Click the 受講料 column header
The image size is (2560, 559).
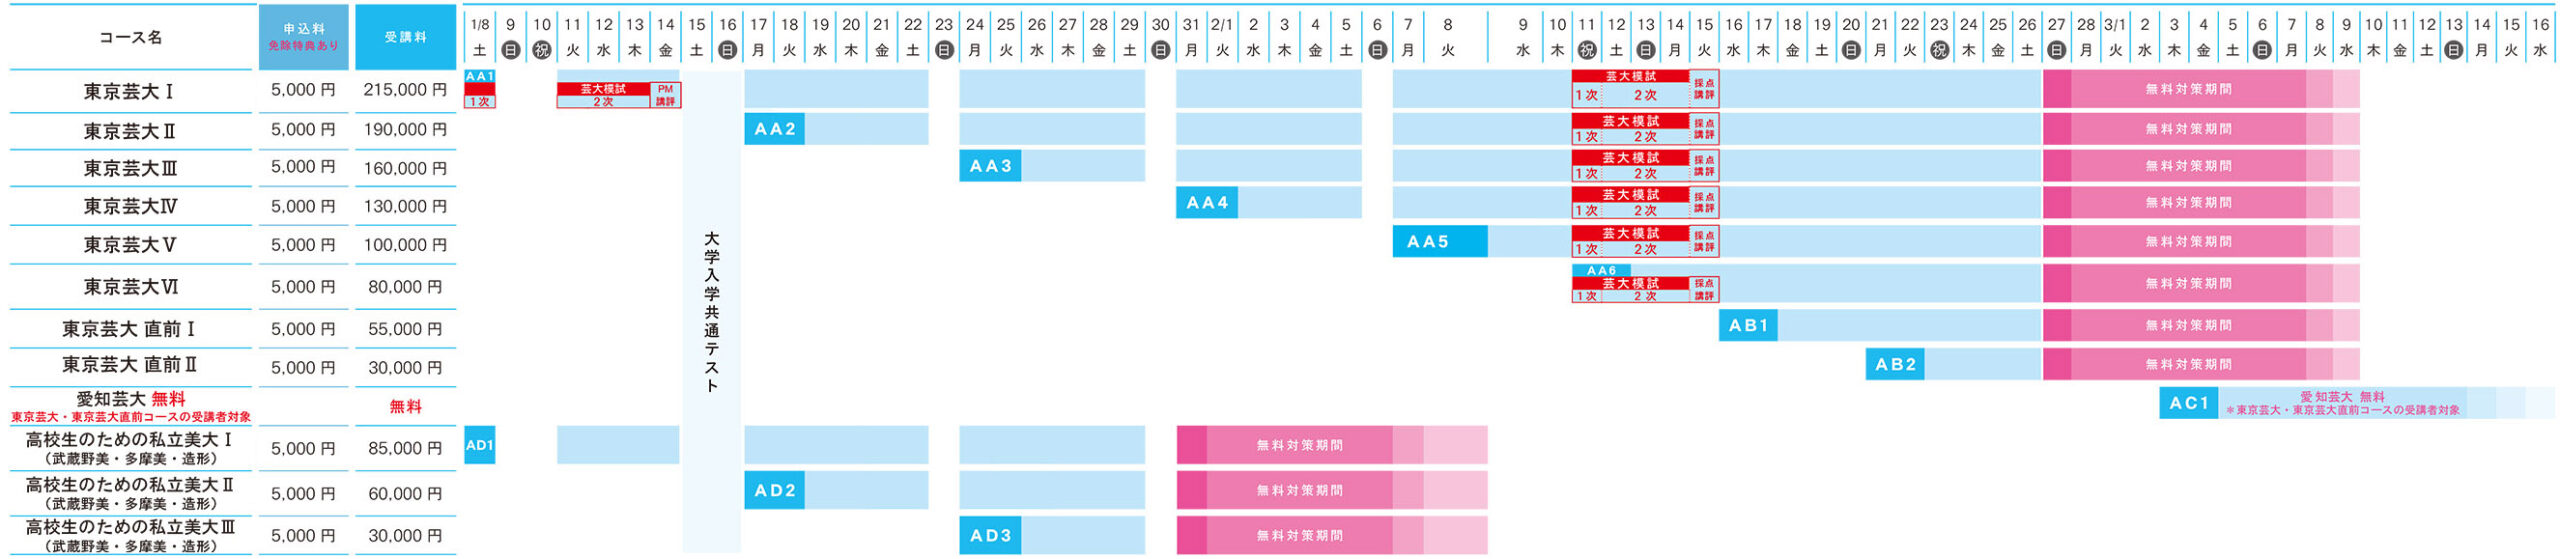tap(405, 37)
